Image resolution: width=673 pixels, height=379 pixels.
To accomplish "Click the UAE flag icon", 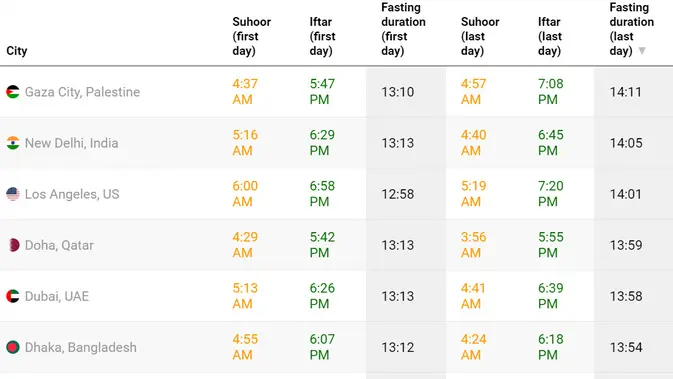I will coord(13,296).
